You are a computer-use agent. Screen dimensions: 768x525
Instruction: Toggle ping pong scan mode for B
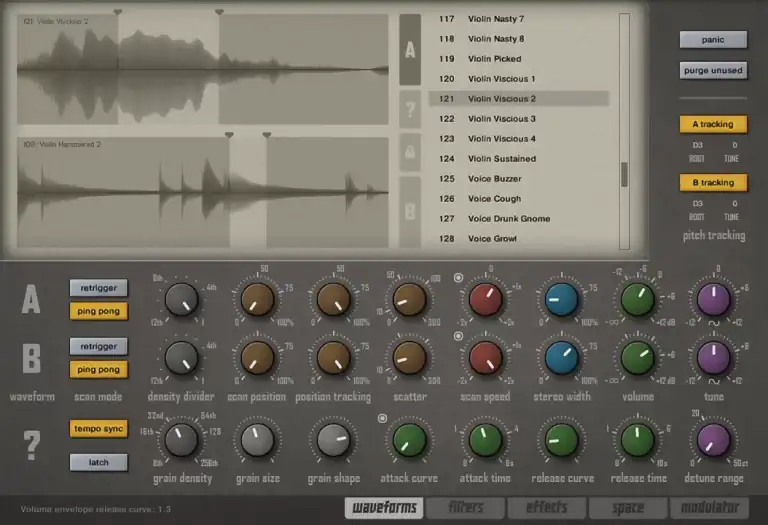coord(98,369)
